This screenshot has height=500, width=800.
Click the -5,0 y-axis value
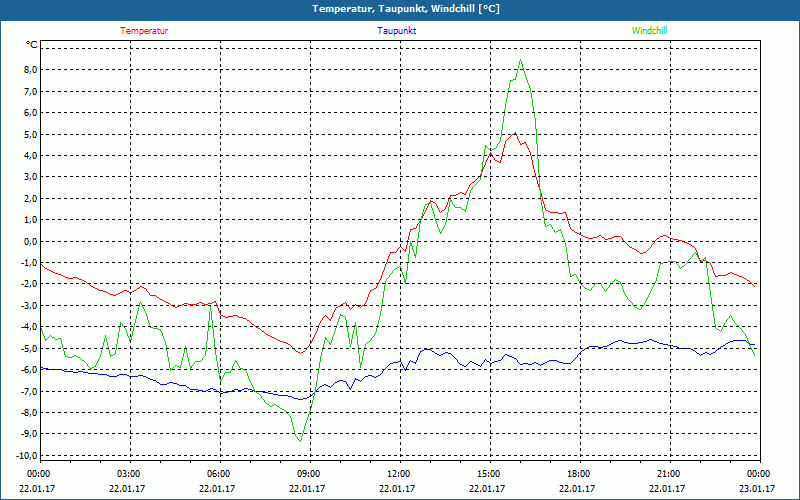click(x=28, y=348)
